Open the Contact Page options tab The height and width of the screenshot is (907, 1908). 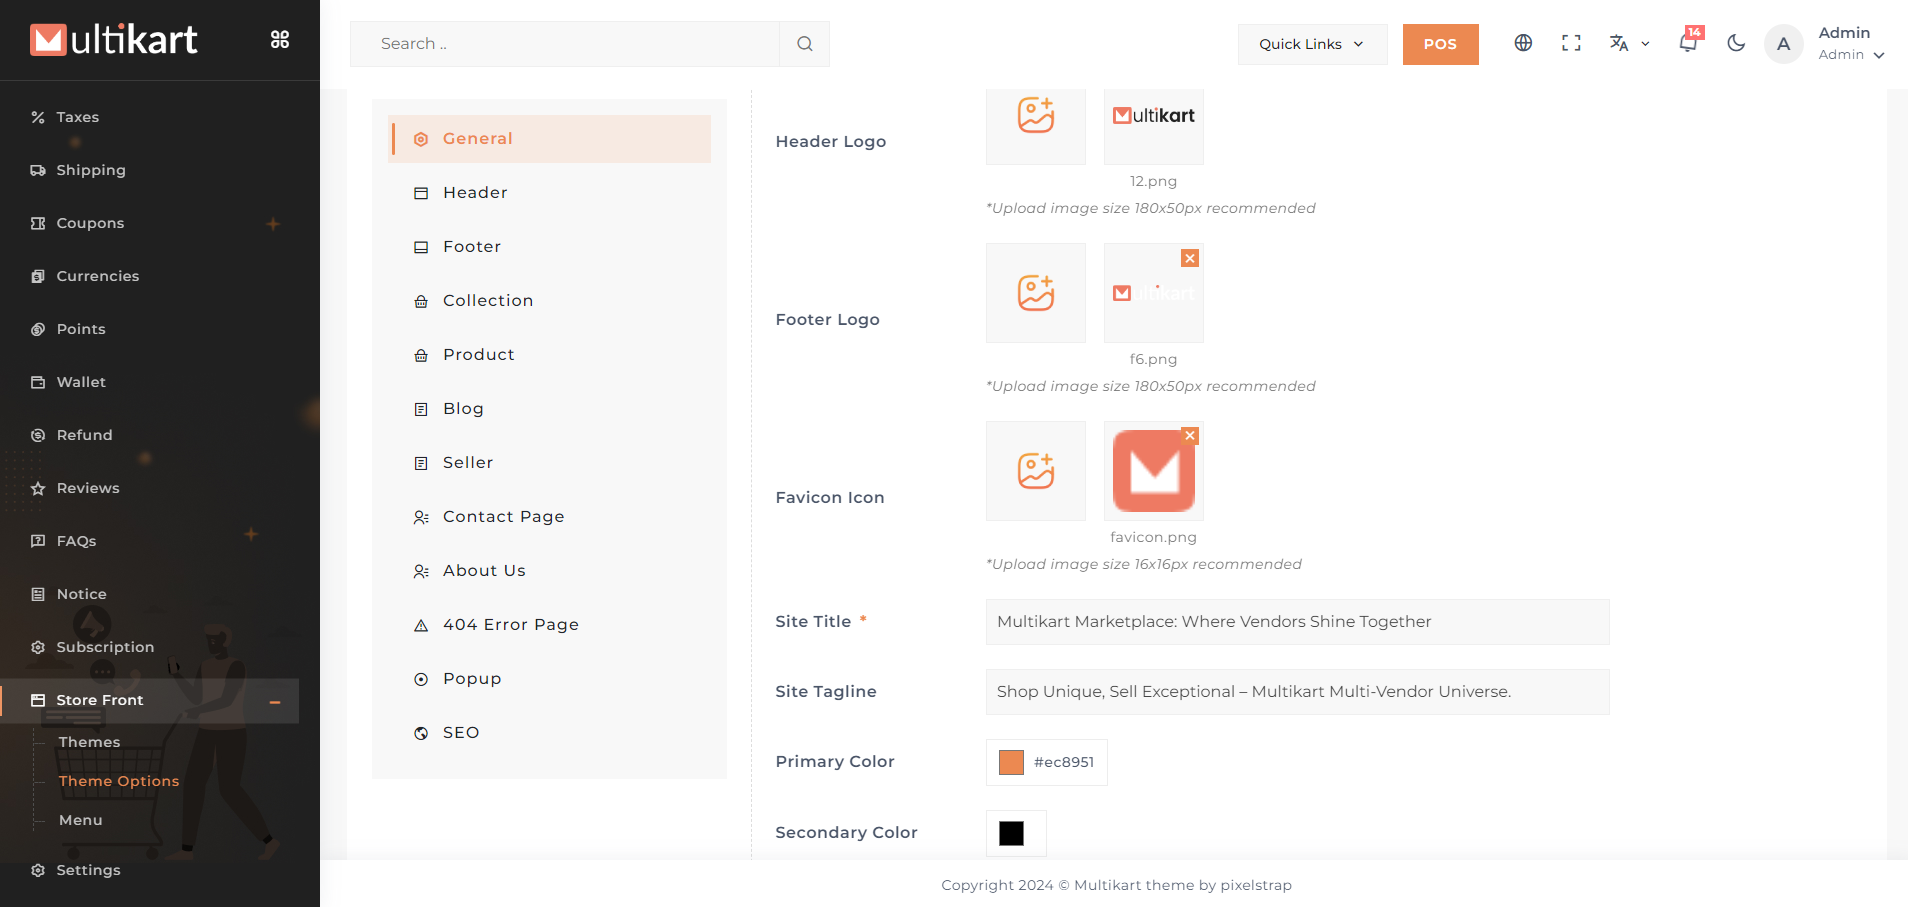coord(503,516)
